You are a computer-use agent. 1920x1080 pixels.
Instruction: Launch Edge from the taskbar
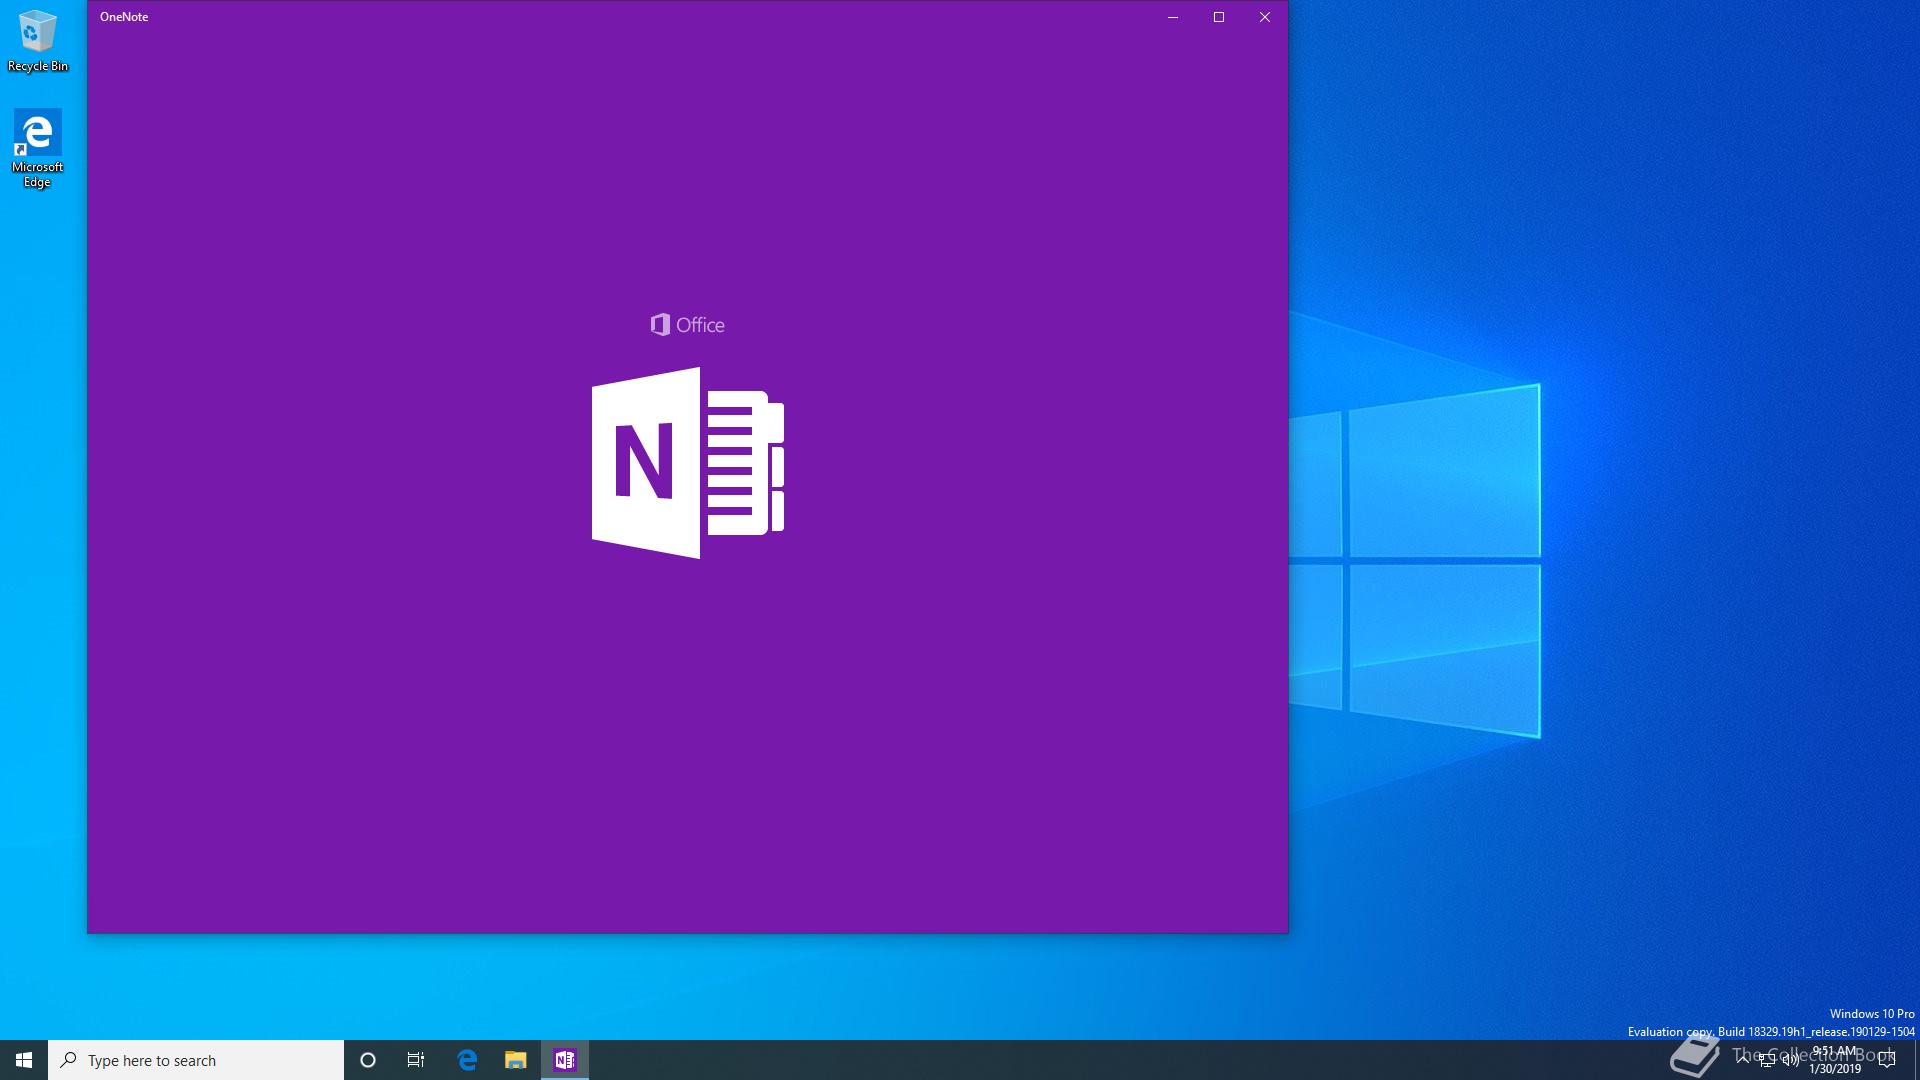pos(467,1060)
